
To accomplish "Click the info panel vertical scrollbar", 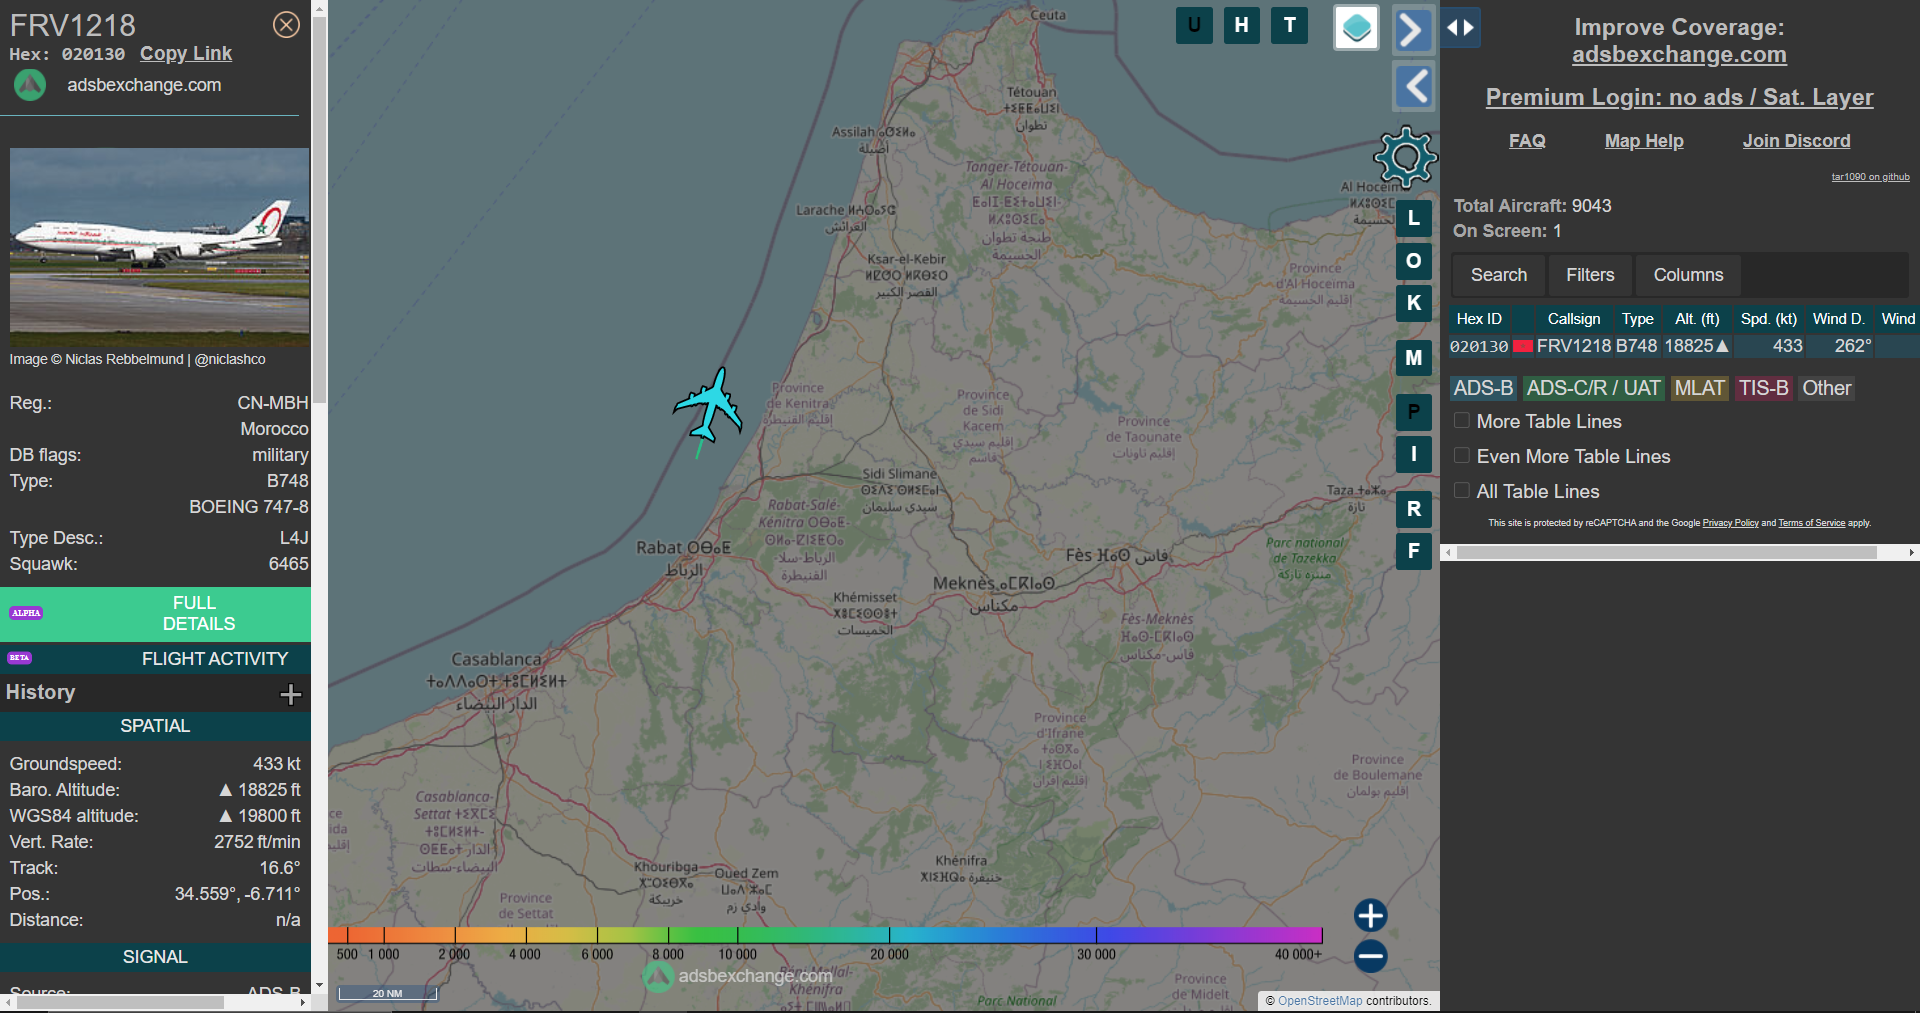I will pos(320,210).
